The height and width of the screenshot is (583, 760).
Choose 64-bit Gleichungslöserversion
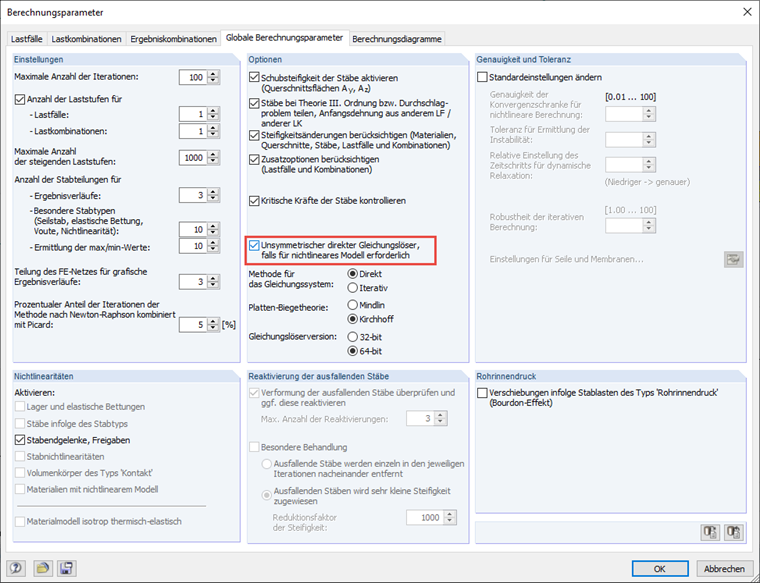coord(353,351)
